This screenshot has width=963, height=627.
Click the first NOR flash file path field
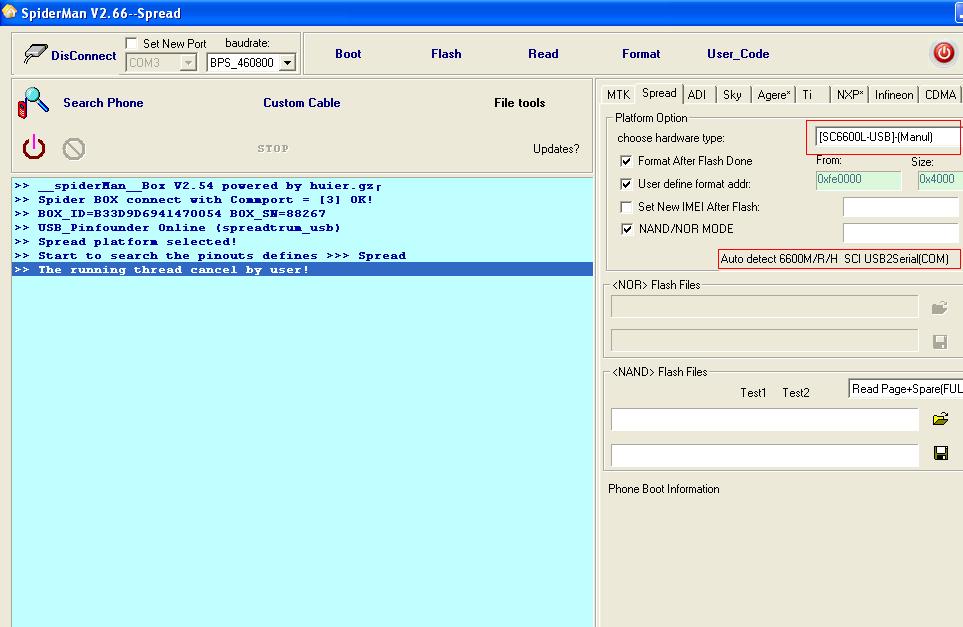(x=764, y=307)
